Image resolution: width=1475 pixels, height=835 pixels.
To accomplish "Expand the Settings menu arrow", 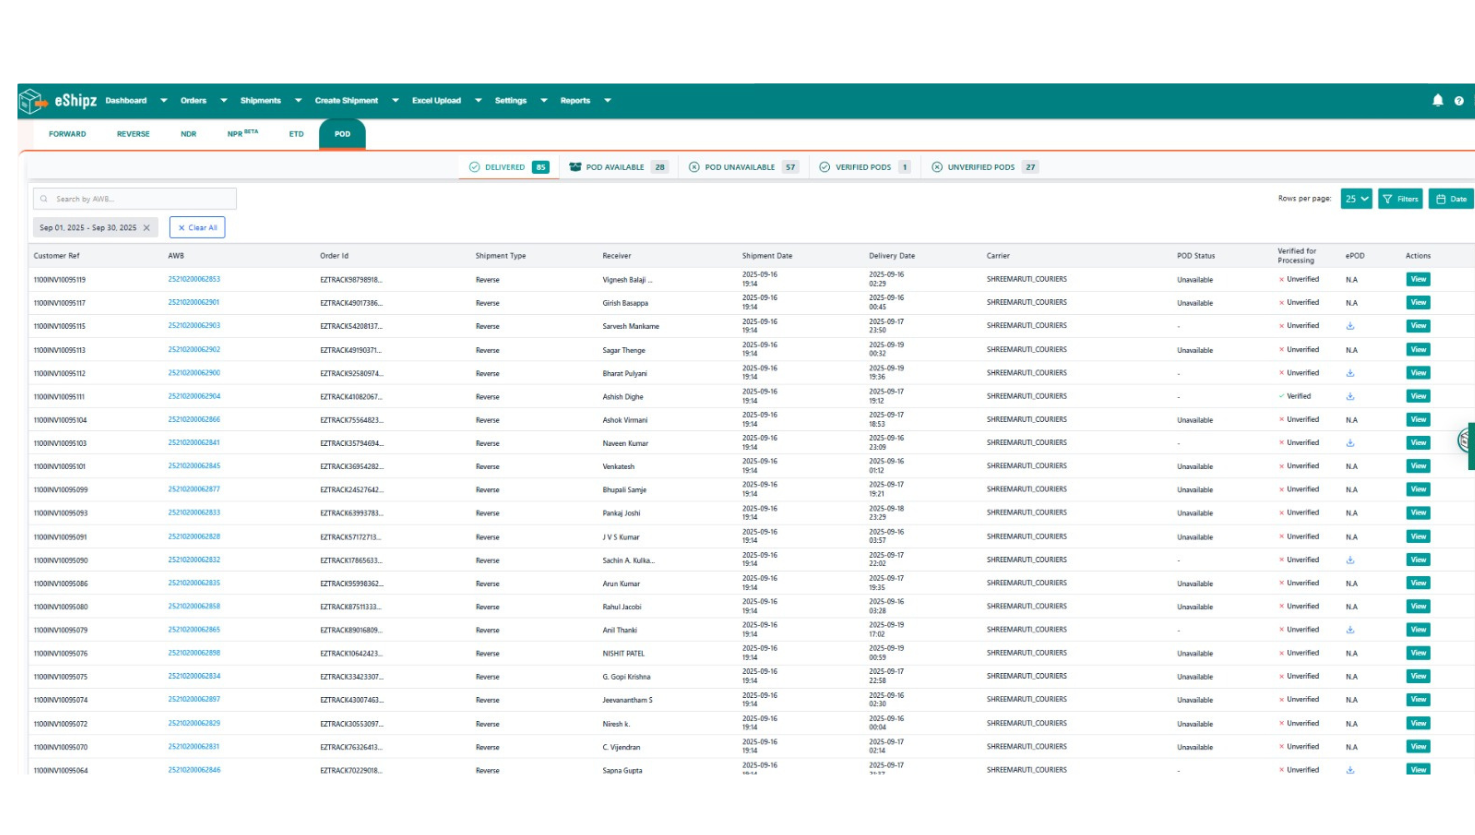I will (544, 101).
